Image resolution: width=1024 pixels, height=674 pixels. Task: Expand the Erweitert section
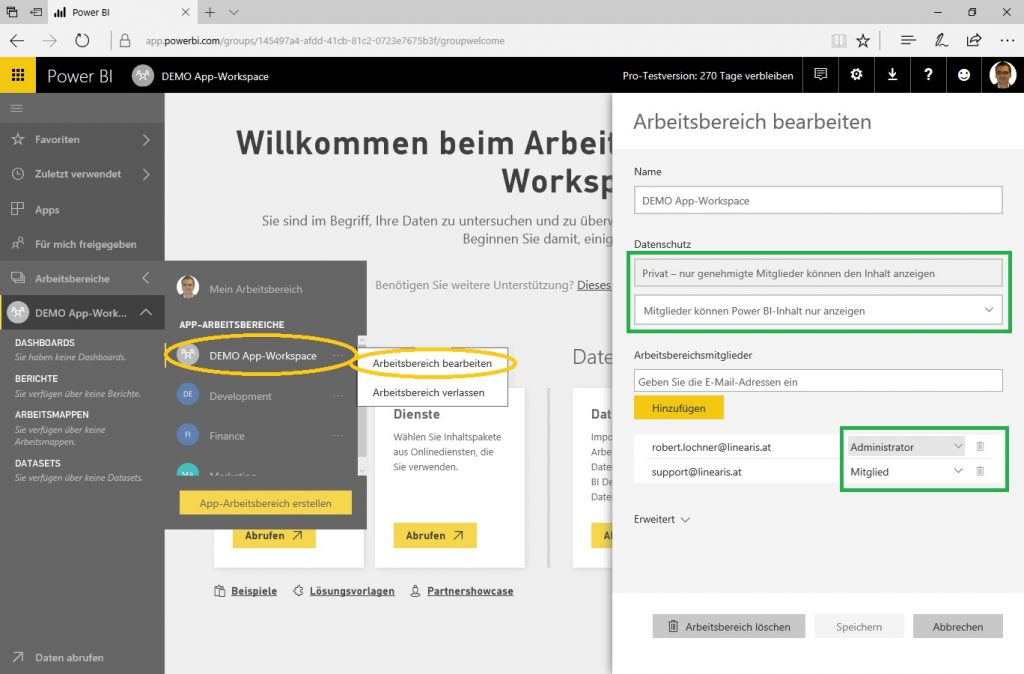tap(661, 519)
